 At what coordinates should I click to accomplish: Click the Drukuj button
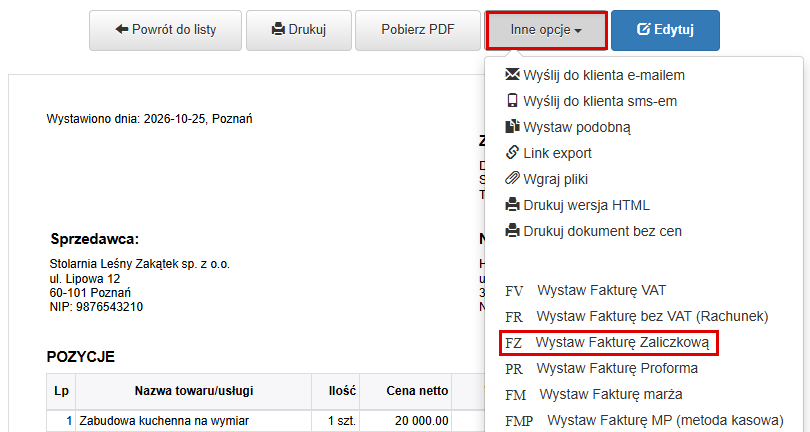coord(299,30)
